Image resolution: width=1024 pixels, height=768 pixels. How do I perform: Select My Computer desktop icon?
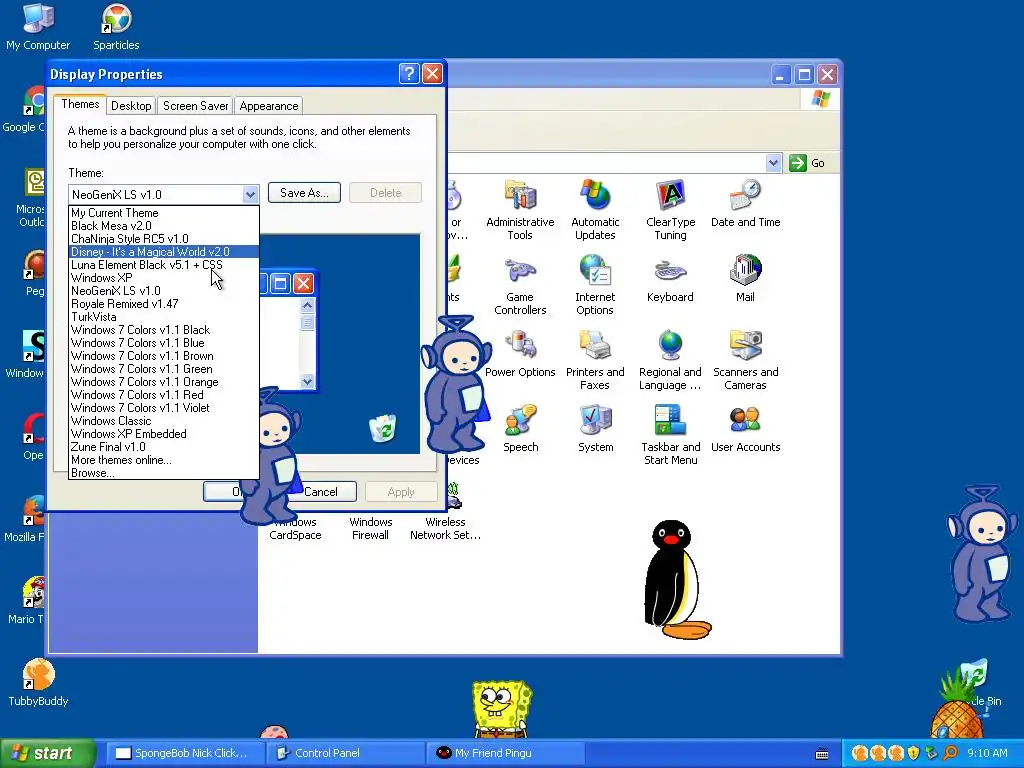(38, 27)
